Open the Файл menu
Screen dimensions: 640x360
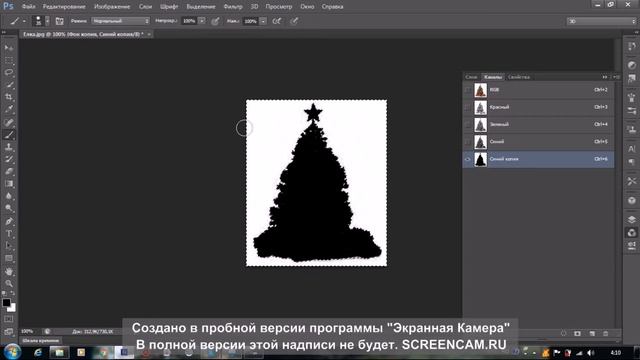coord(28,7)
